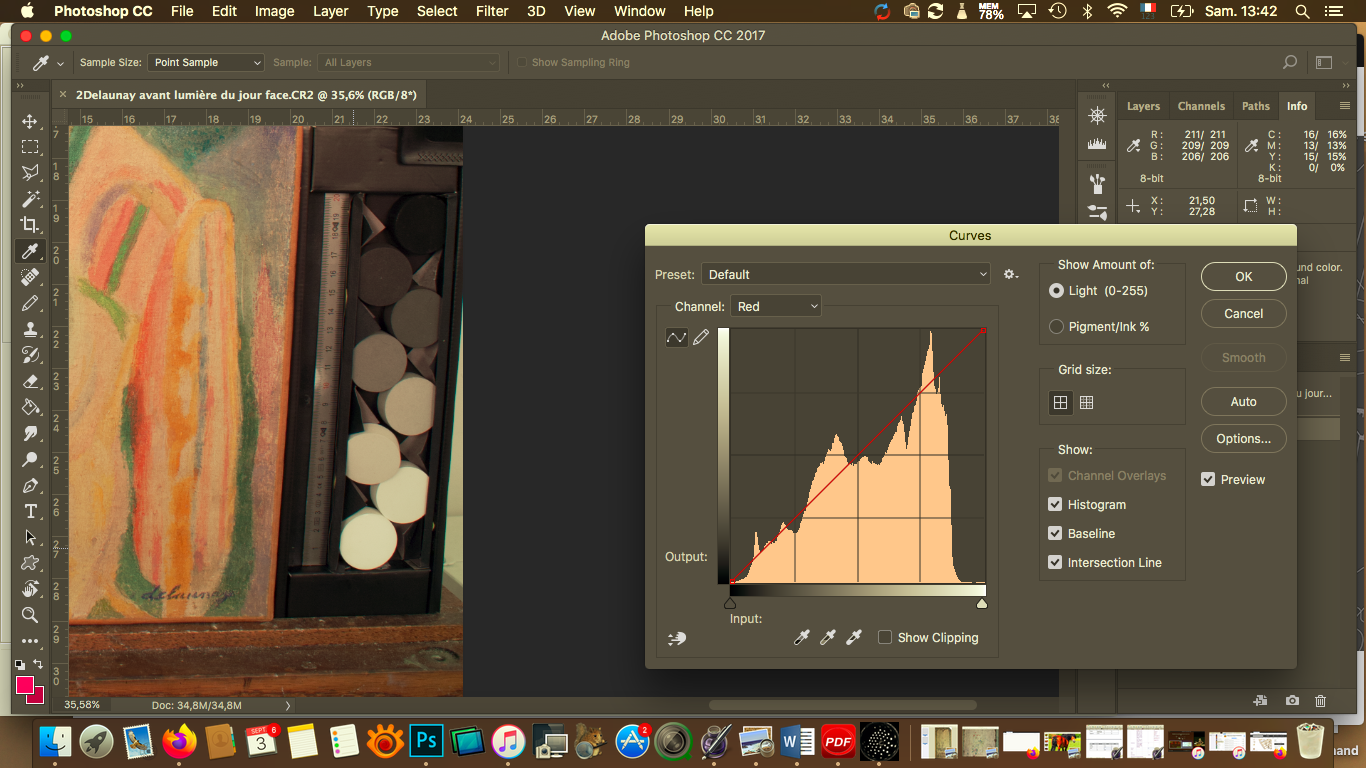Select the Pen tool
1366x768 pixels.
(x=30, y=485)
